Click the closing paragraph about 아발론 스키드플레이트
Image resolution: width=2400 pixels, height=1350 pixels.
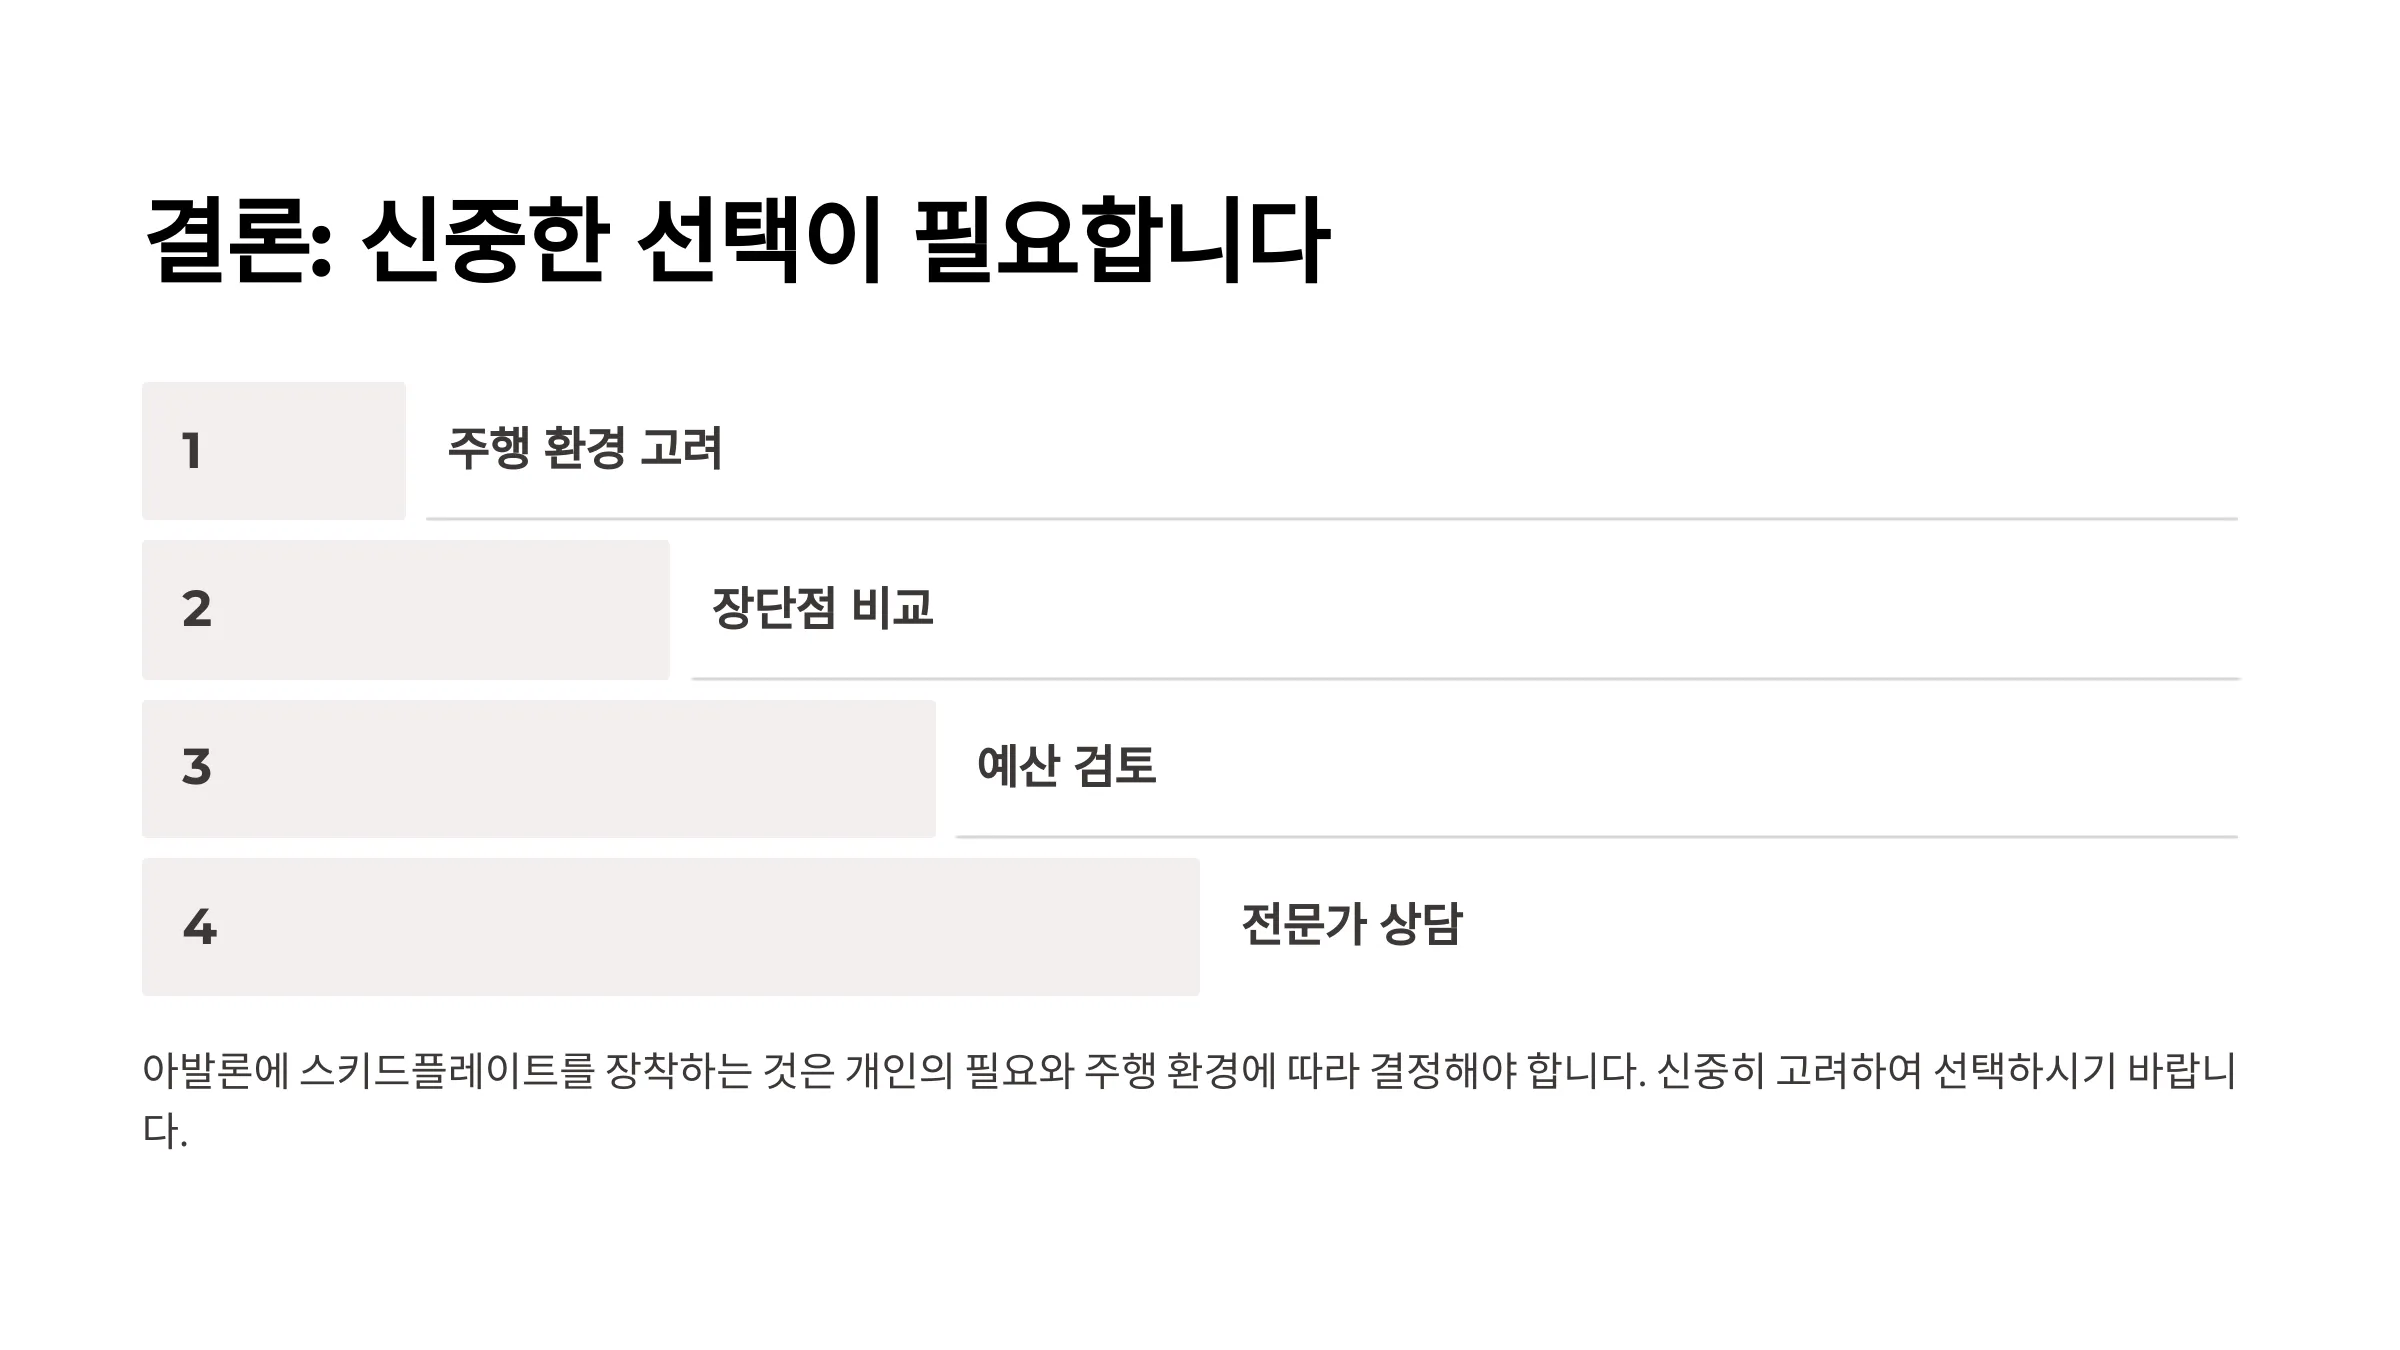1190,1101
